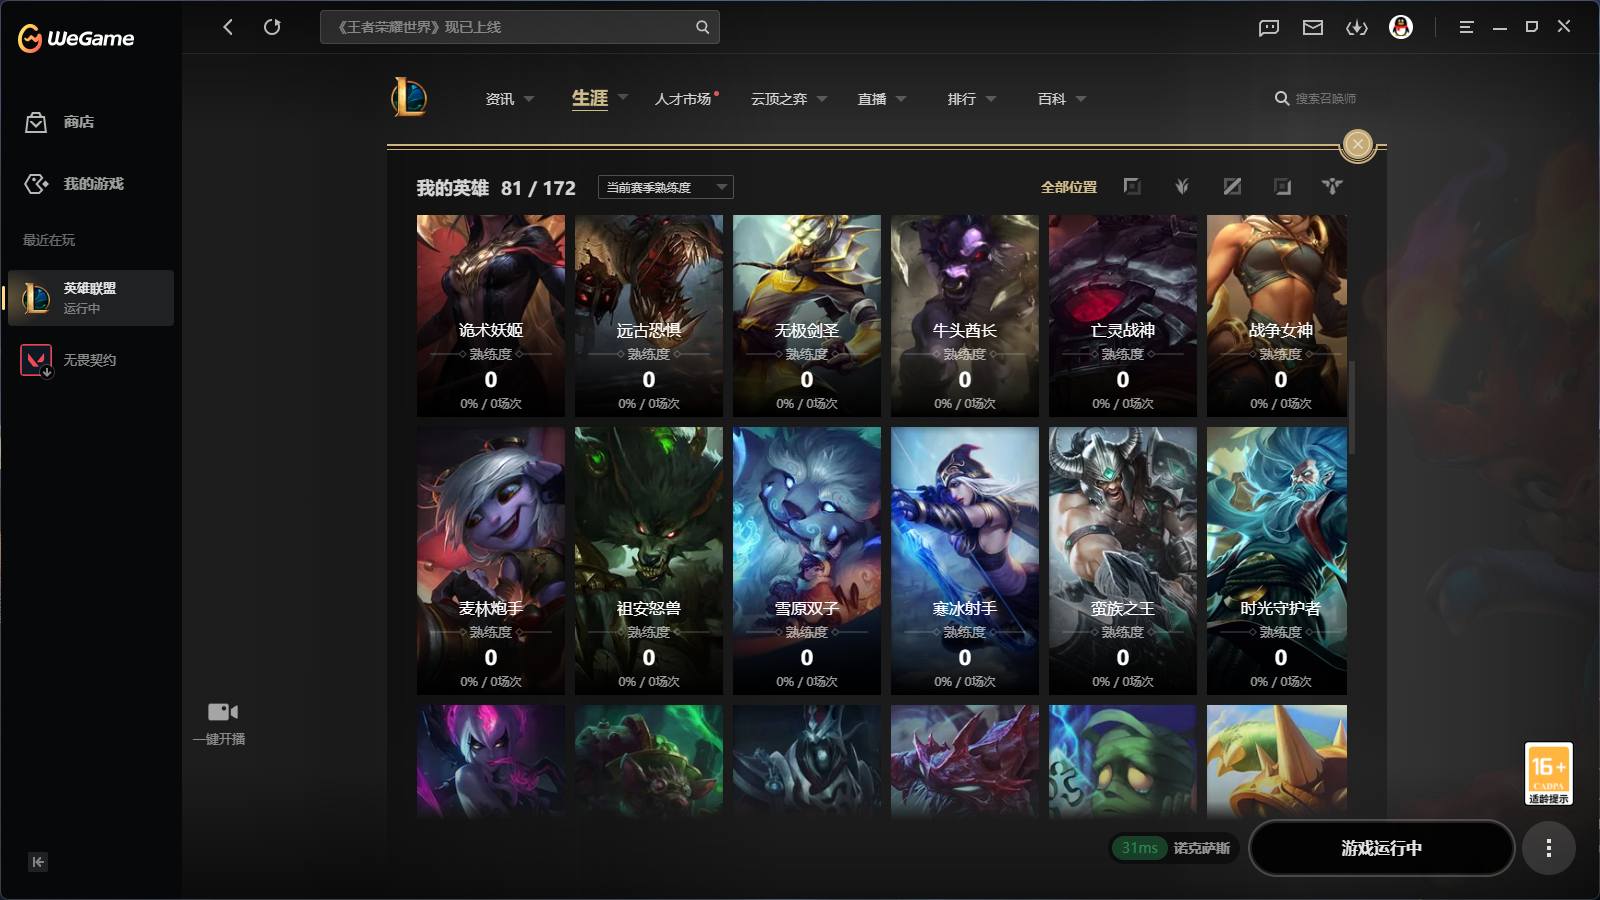Open 我的游戏 in the left sidebar
This screenshot has width=1600, height=900.
74,184
